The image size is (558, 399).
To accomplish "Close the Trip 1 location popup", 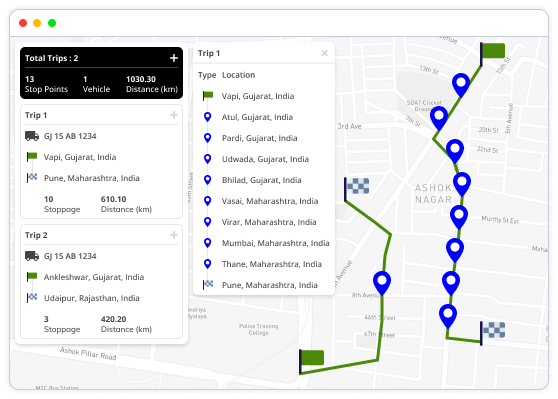I will (324, 53).
